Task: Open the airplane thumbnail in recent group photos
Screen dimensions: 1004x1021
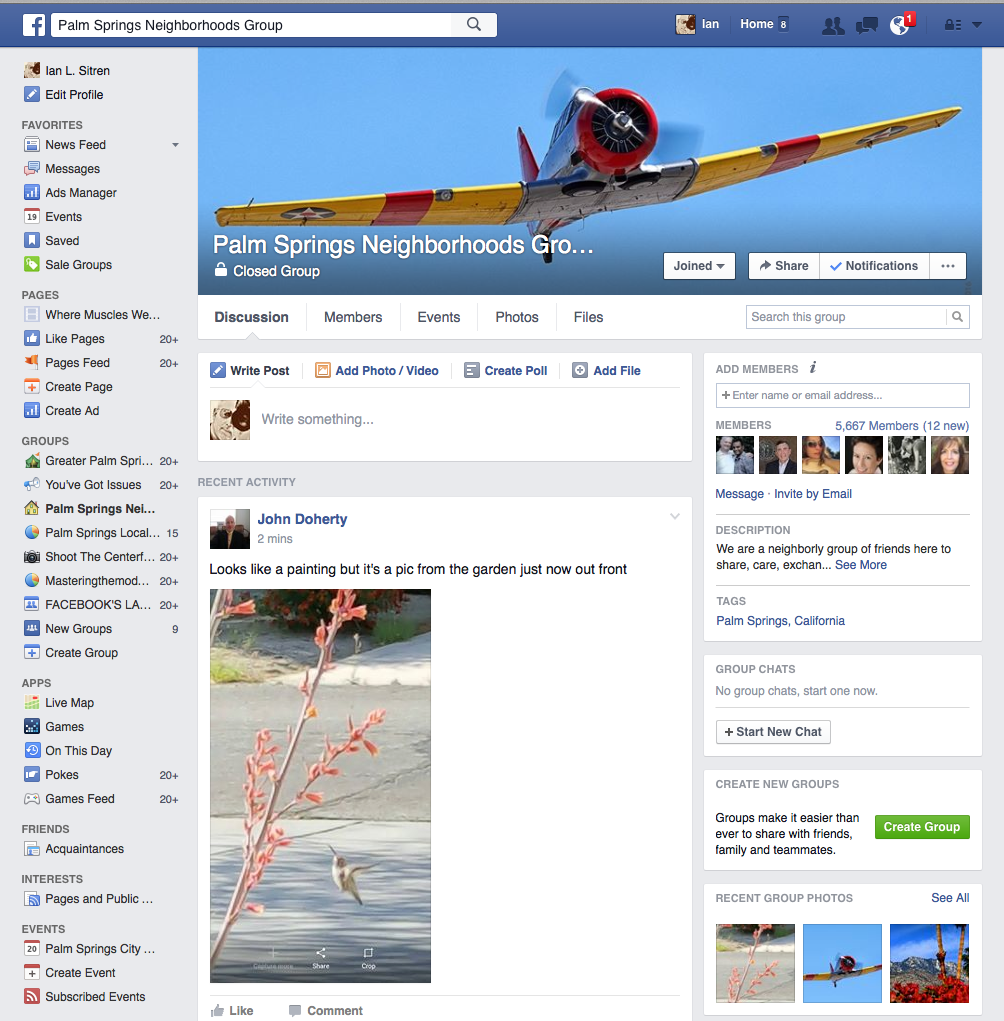Action: tap(842, 963)
